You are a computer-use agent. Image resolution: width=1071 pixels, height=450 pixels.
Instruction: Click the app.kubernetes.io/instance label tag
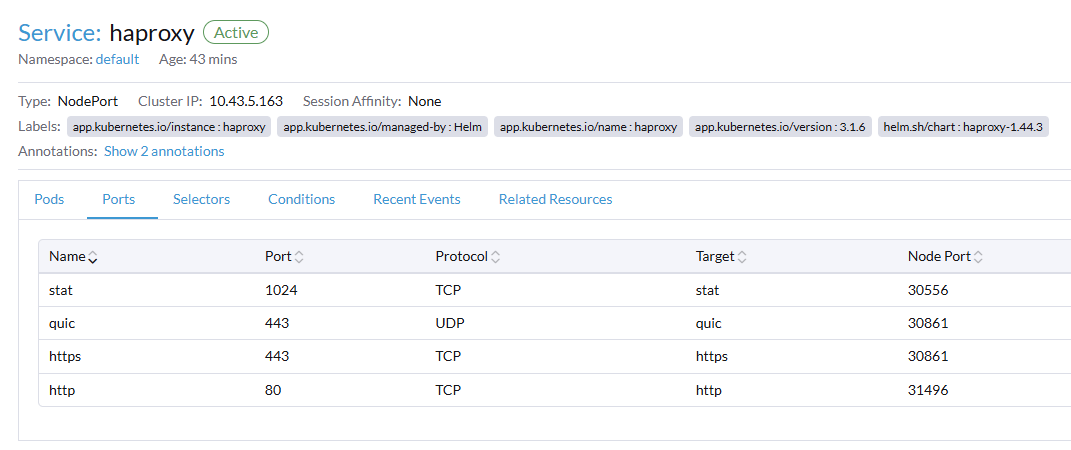(x=169, y=127)
